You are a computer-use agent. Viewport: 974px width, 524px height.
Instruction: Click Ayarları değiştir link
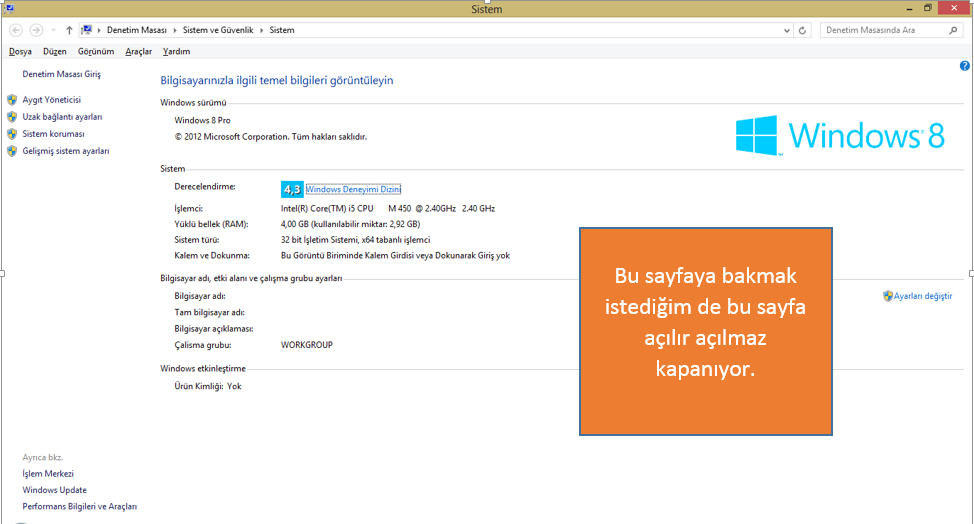point(922,296)
